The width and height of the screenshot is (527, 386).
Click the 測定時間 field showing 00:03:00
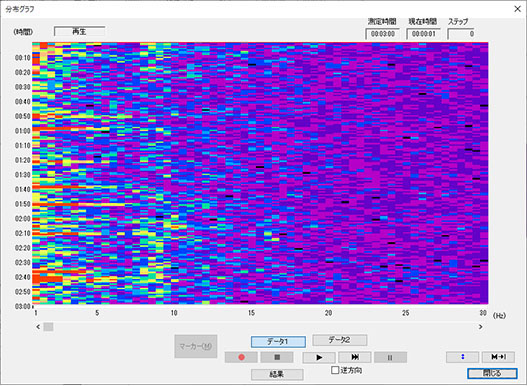(382, 34)
